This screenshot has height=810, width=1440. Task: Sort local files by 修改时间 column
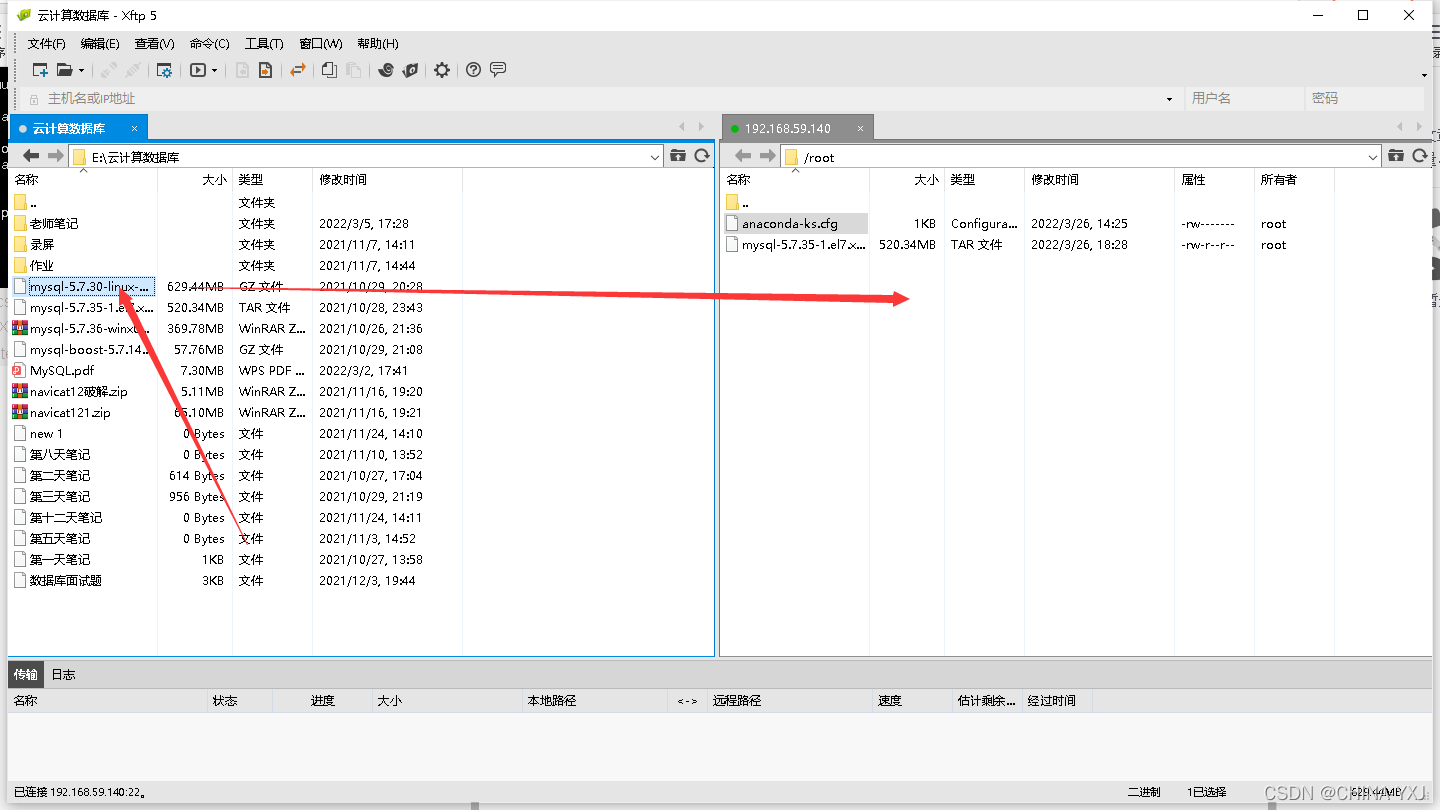tap(387, 180)
